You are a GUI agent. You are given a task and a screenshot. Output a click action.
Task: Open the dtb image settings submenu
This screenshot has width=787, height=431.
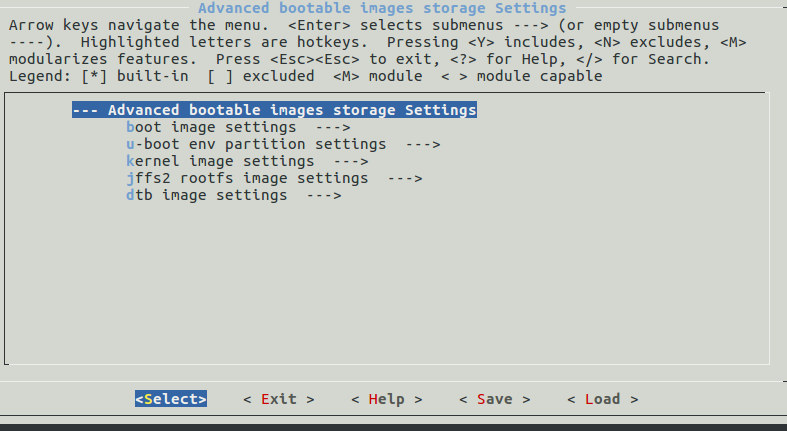pos(233,195)
